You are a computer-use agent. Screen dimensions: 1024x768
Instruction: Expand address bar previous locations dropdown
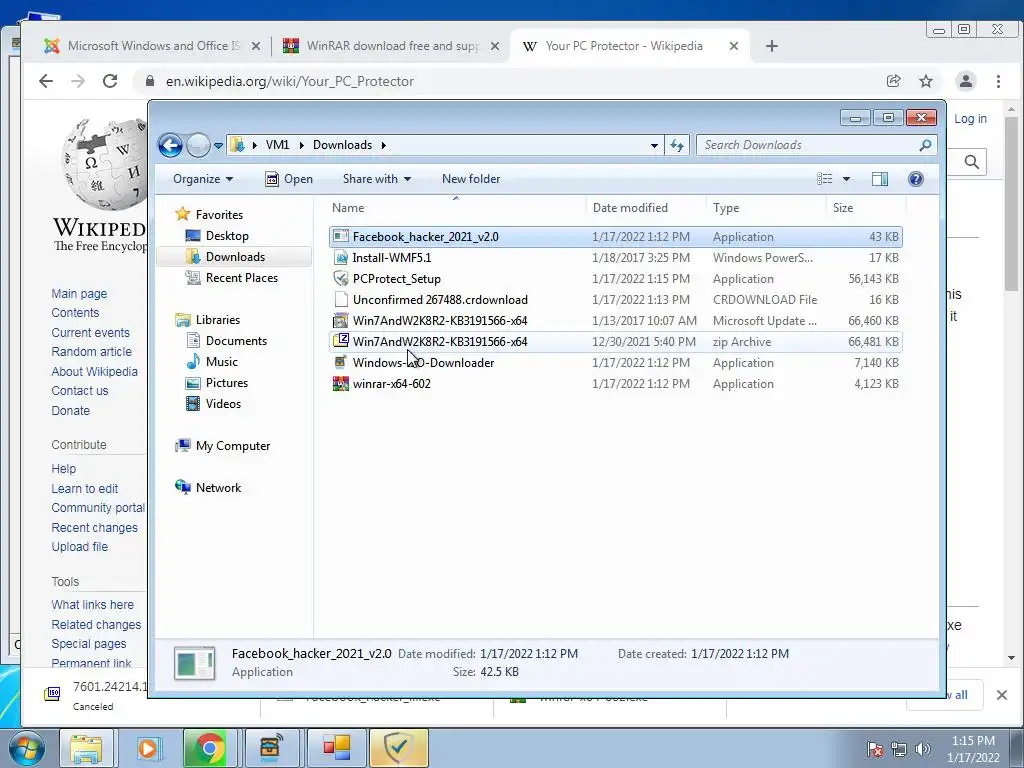[654, 146]
